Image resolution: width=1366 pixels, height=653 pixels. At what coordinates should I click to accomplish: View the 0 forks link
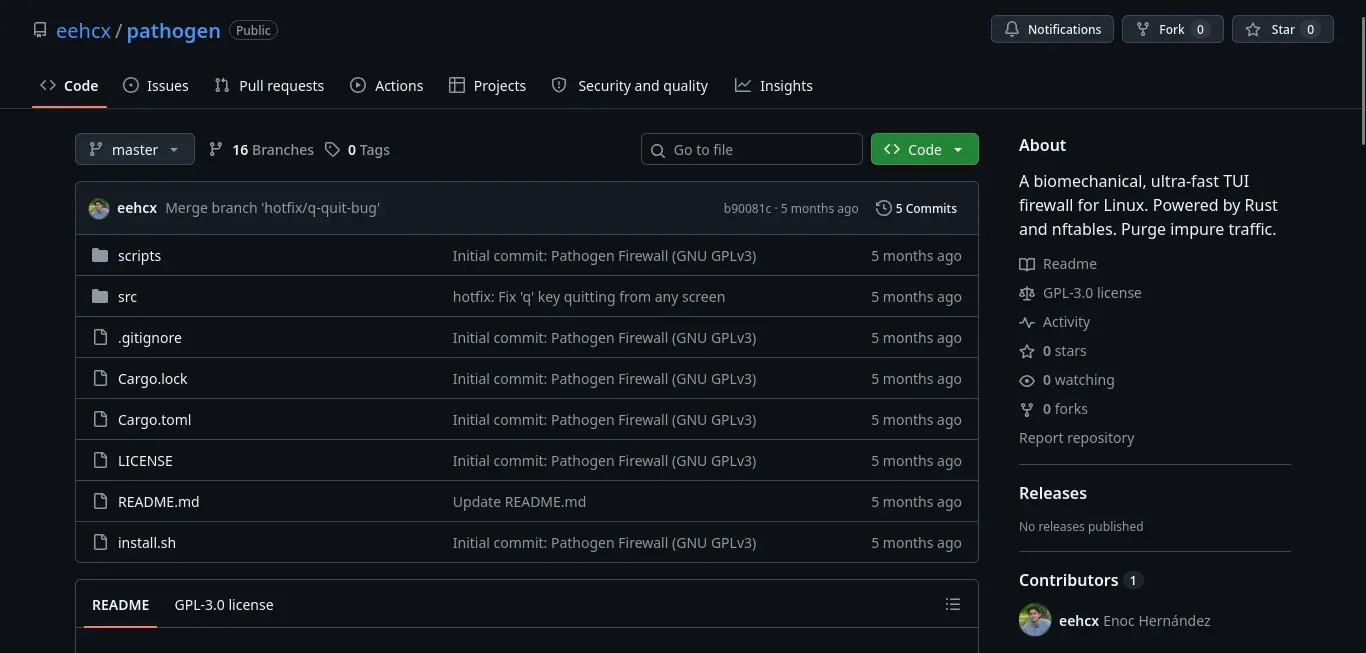(1054, 409)
